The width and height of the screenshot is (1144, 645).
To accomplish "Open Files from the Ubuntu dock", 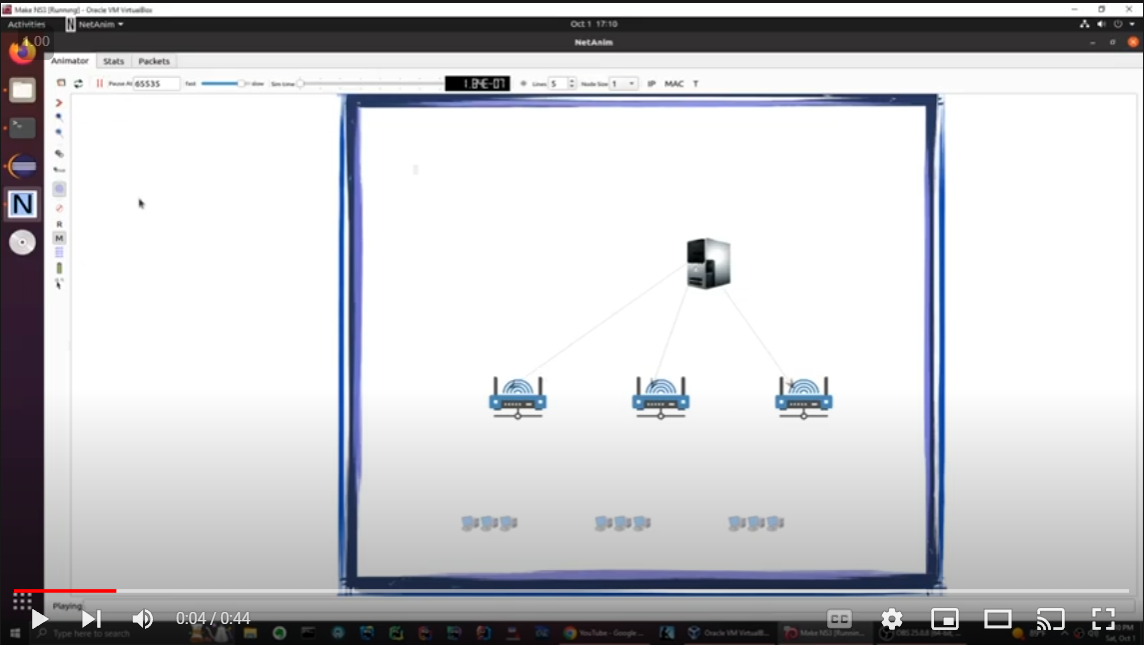I will tap(22, 90).
